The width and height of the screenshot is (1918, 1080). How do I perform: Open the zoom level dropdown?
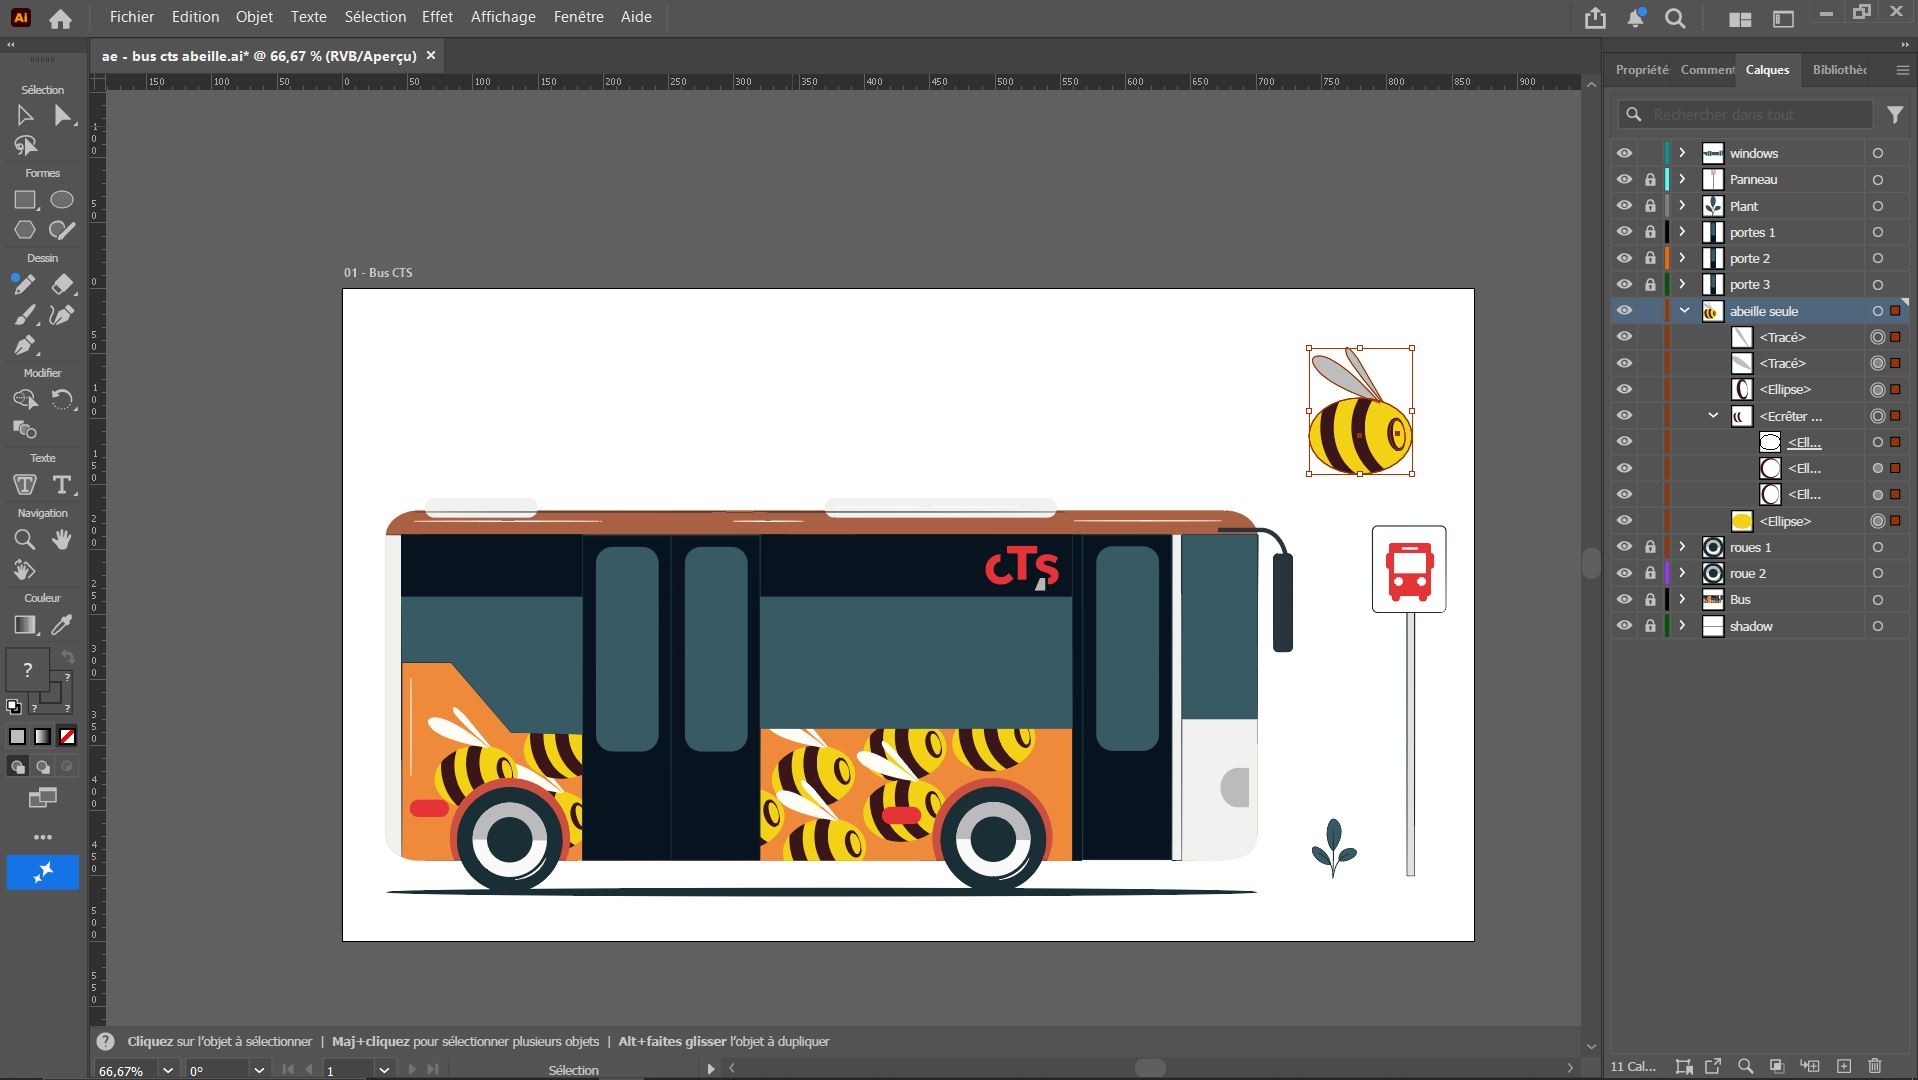[168, 1070]
